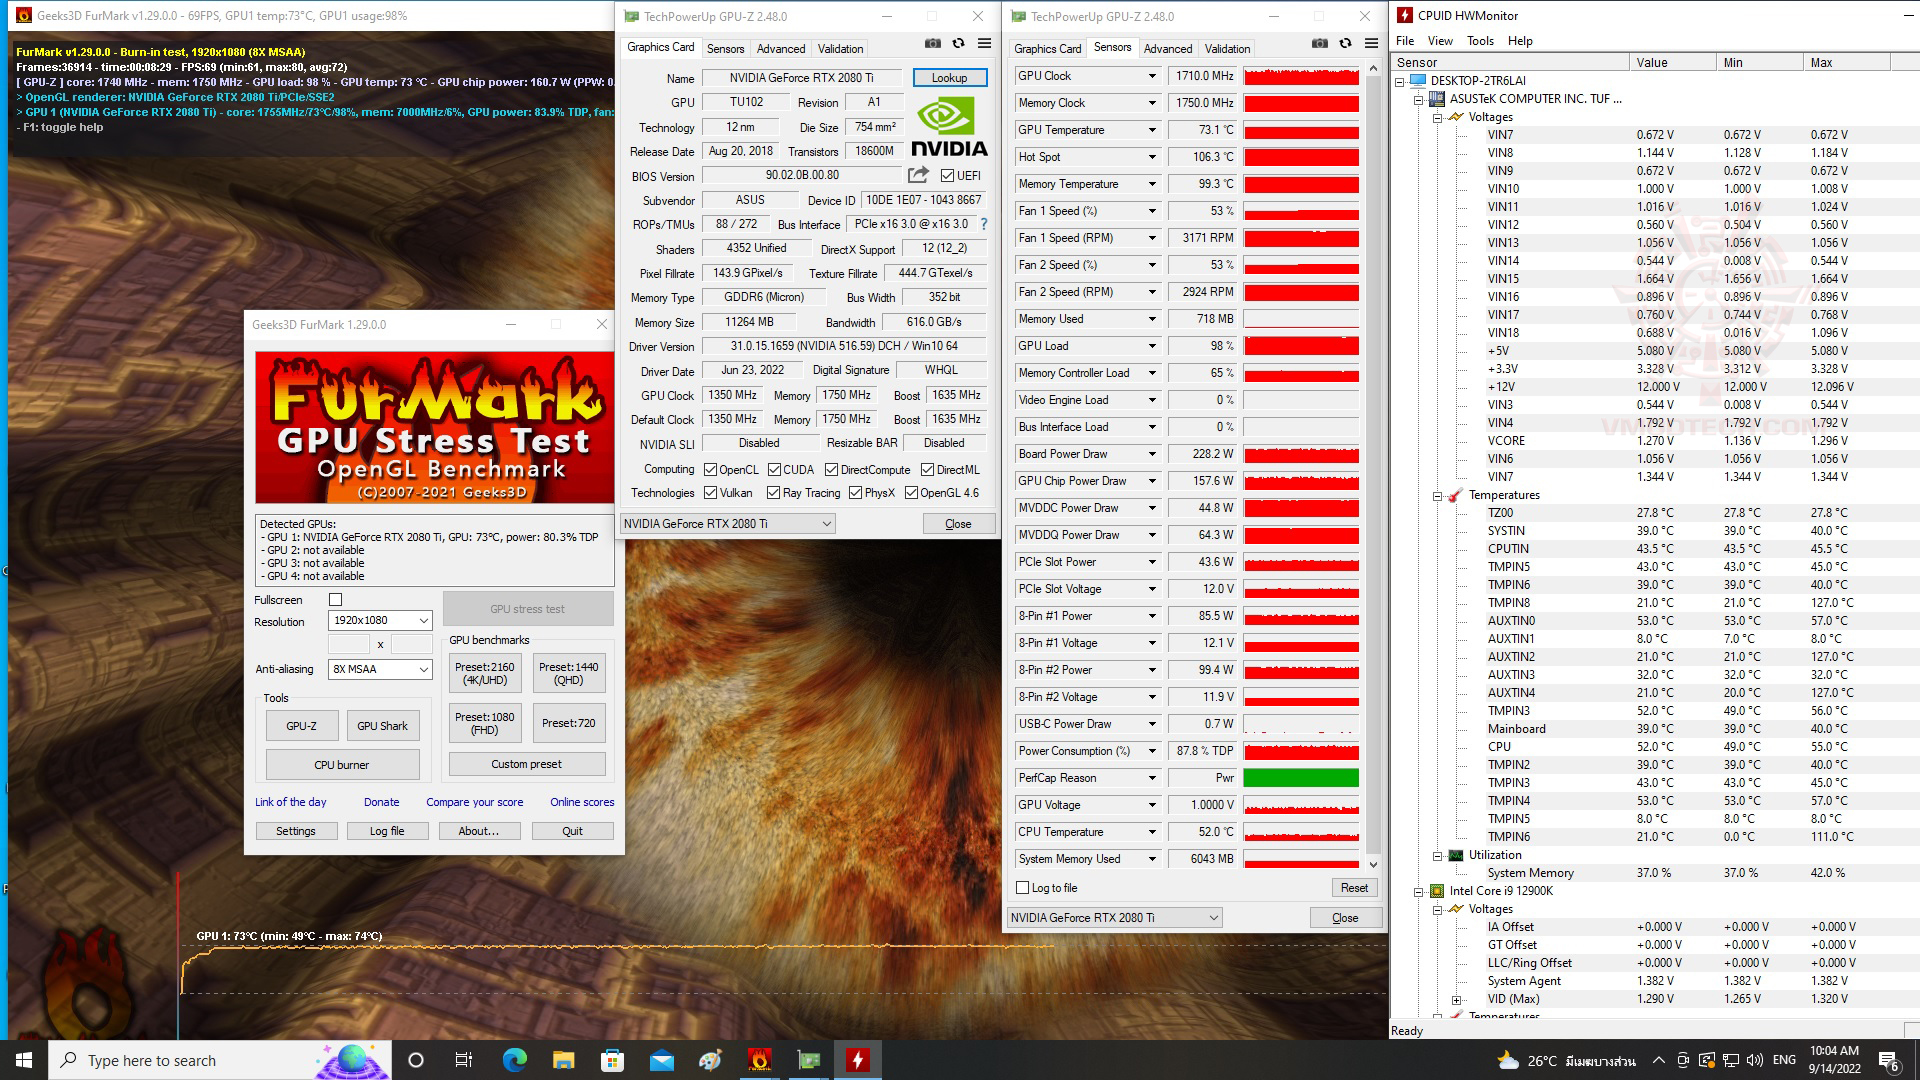Open the Anti-aliasing 8X MSAA dropdown
Screen dimensions: 1920x1080
[380, 669]
